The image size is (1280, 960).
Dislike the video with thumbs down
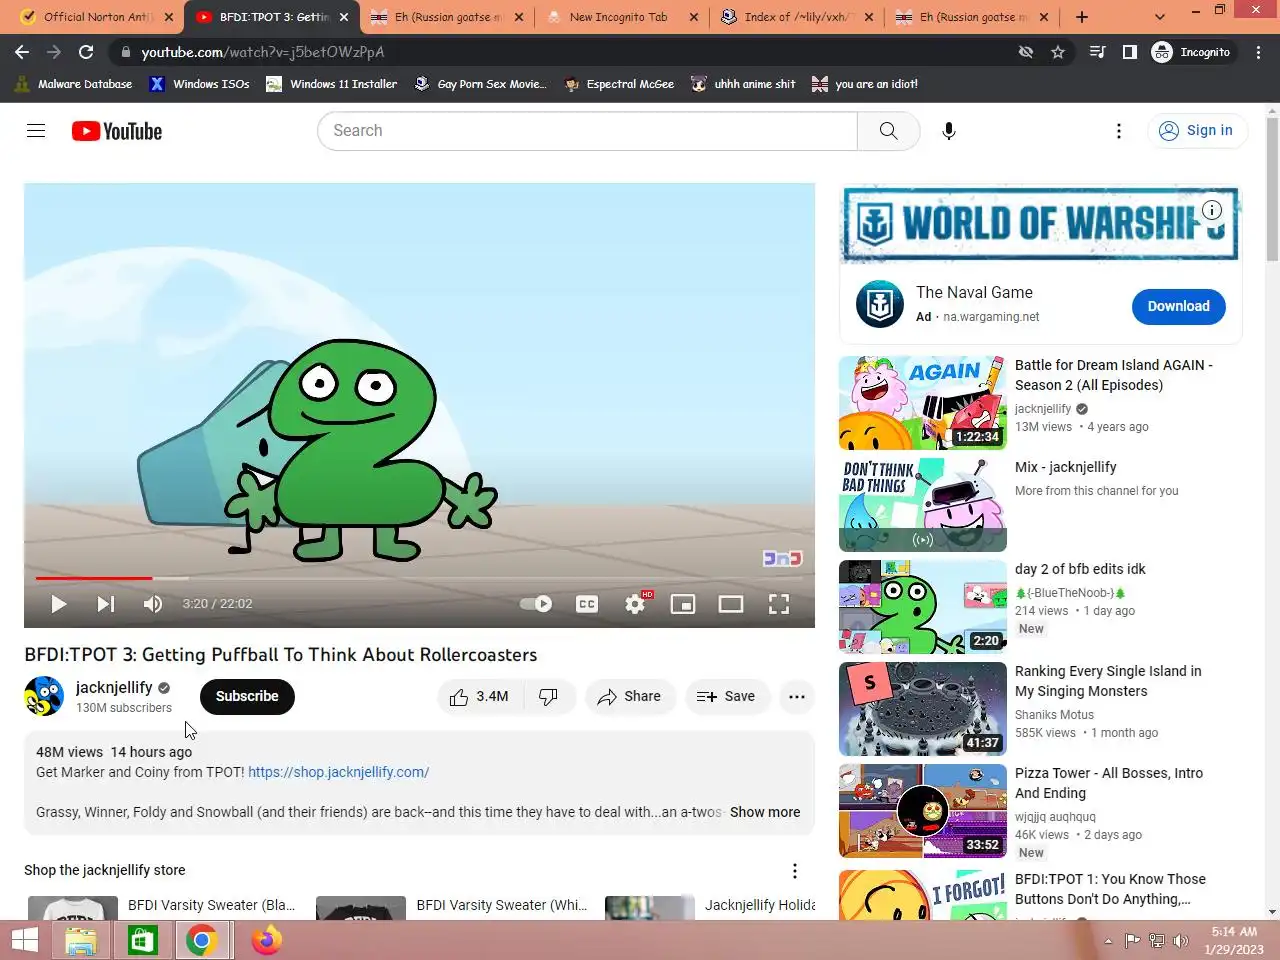pyautogui.click(x=548, y=697)
